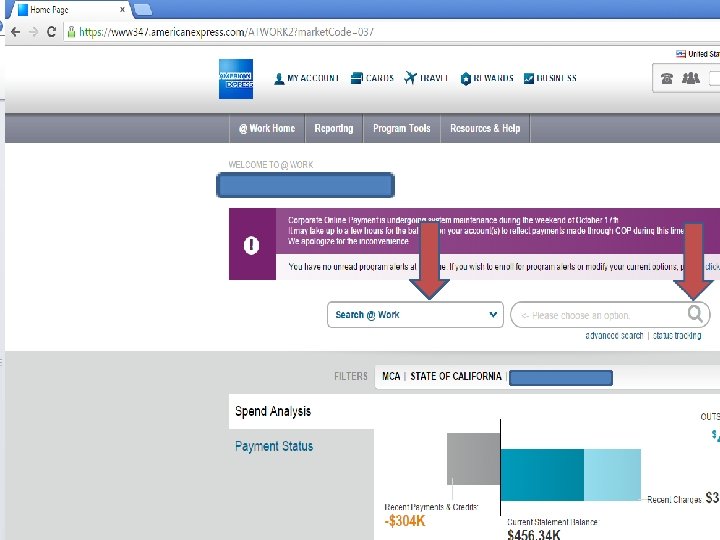Click the gray Recent Payments bar in chart
This screenshot has width=720, height=540.
pos(473,459)
